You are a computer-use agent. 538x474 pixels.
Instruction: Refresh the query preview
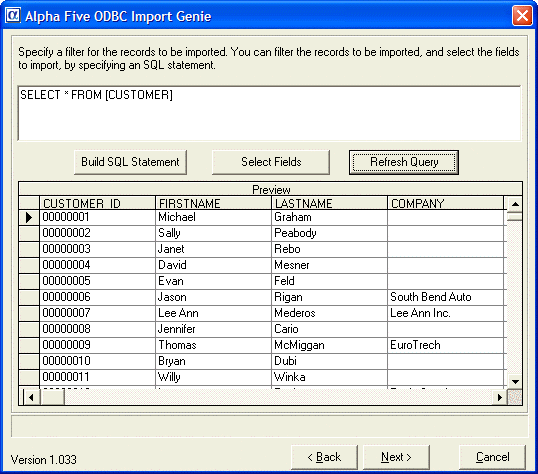[404, 162]
